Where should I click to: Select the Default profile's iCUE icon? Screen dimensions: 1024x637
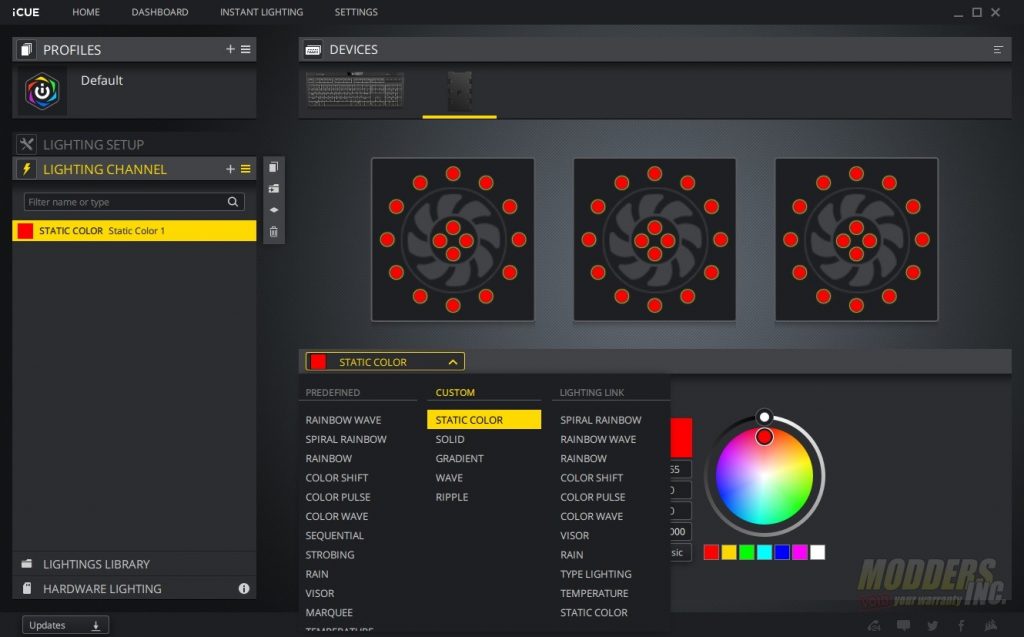(x=42, y=91)
